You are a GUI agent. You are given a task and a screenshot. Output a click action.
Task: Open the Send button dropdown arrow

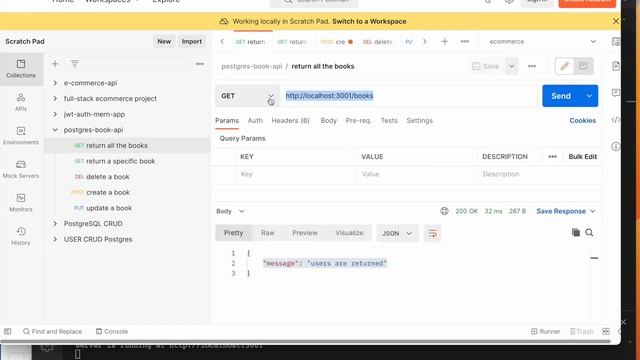(589, 96)
